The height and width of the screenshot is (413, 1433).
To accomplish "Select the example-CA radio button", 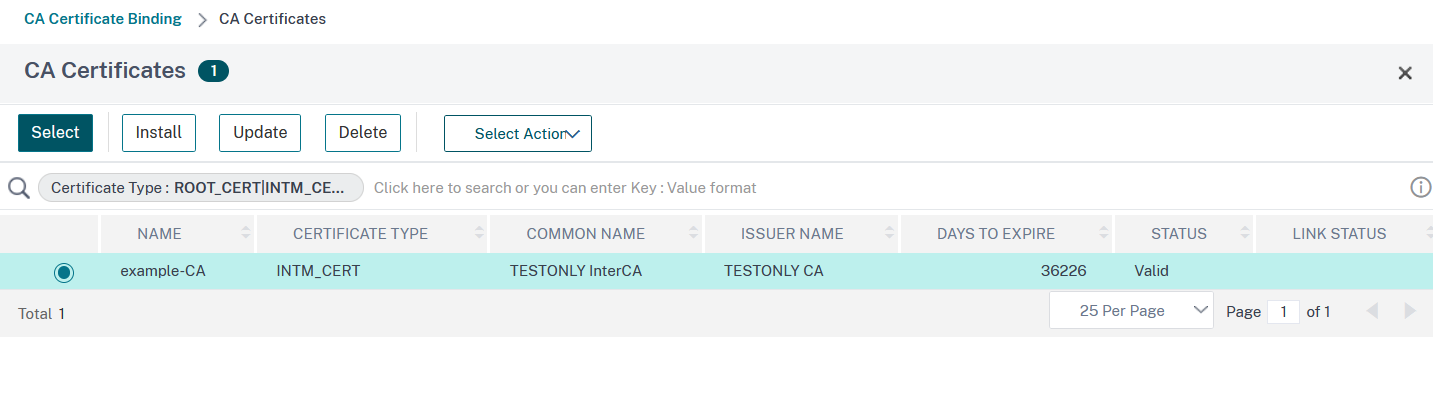I will (x=64, y=271).
